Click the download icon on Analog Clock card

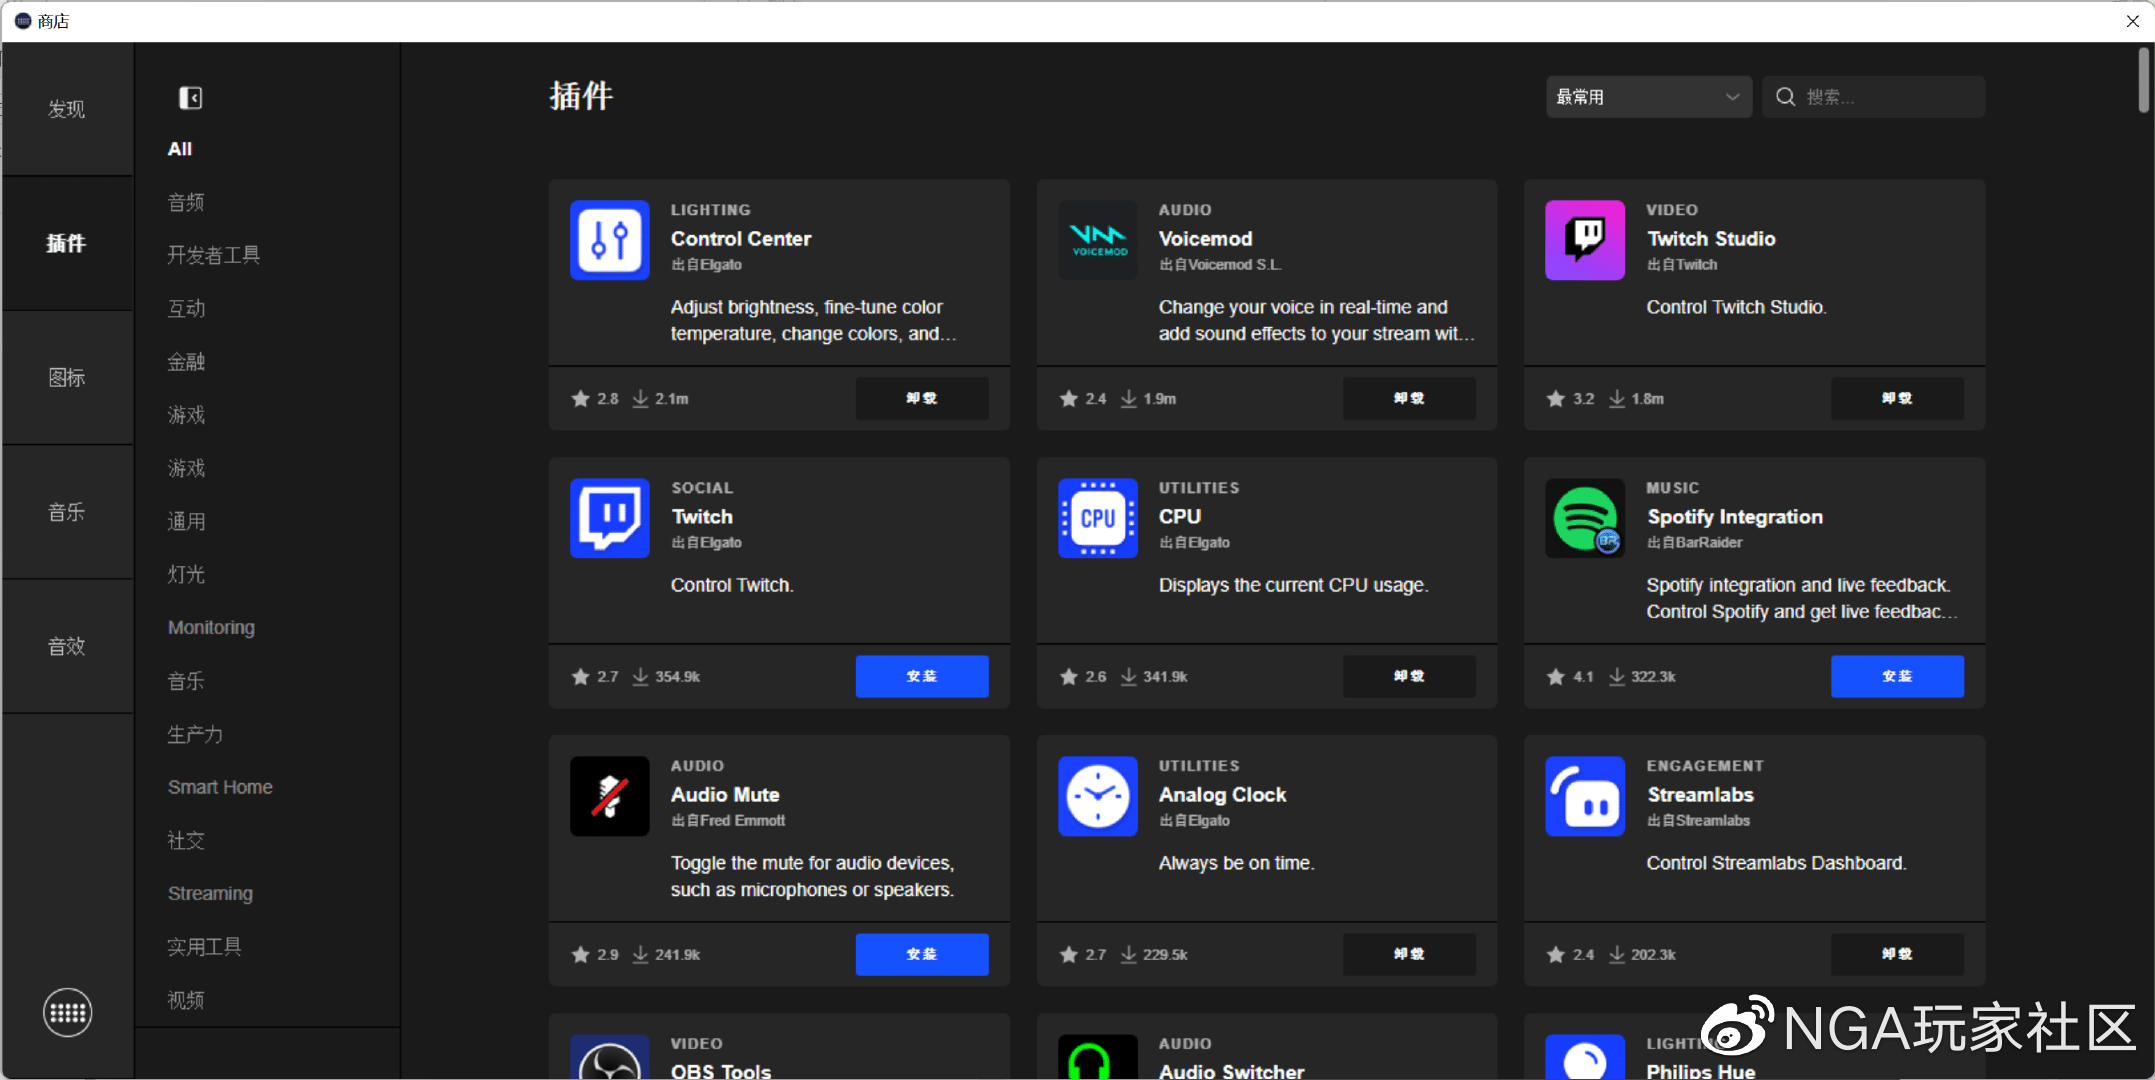pos(1129,955)
